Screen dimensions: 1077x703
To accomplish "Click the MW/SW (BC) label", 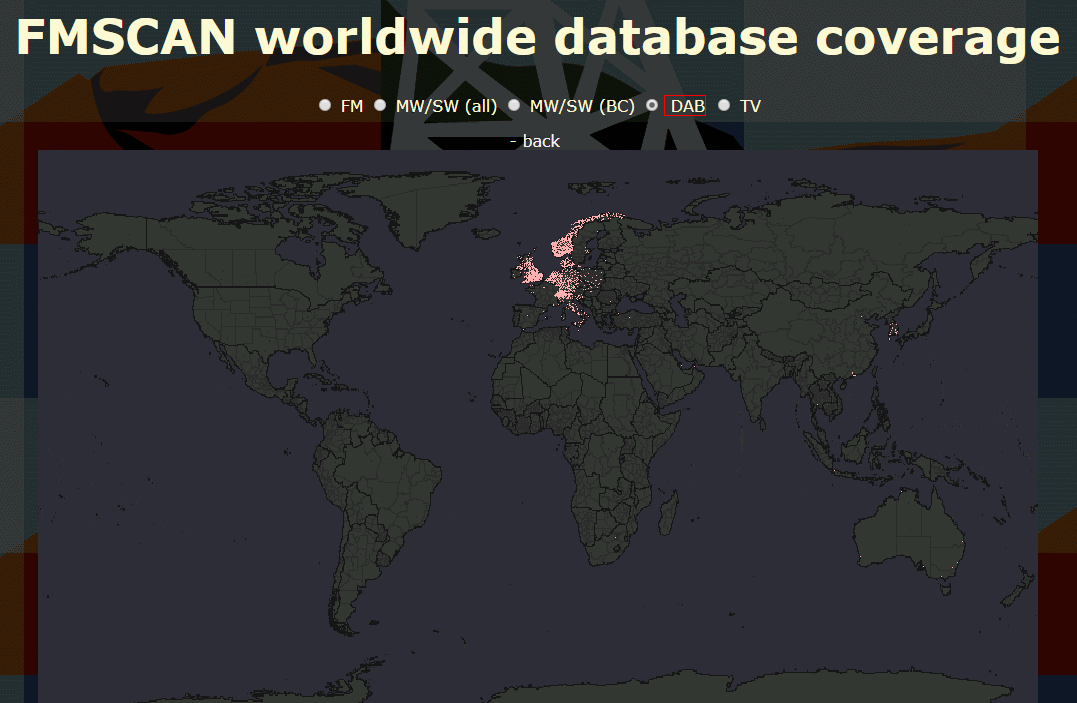I will pyautogui.click(x=582, y=106).
